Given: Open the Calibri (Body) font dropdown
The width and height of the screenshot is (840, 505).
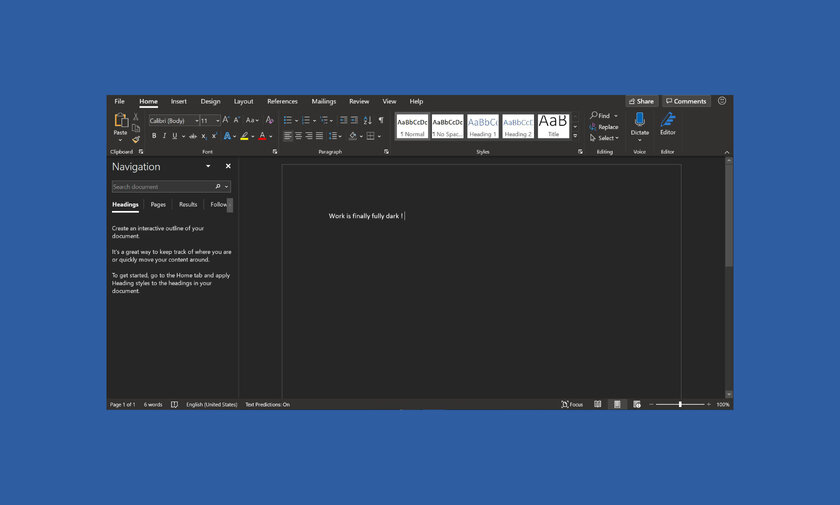Looking at the screenshot, I should pos(197,120).
